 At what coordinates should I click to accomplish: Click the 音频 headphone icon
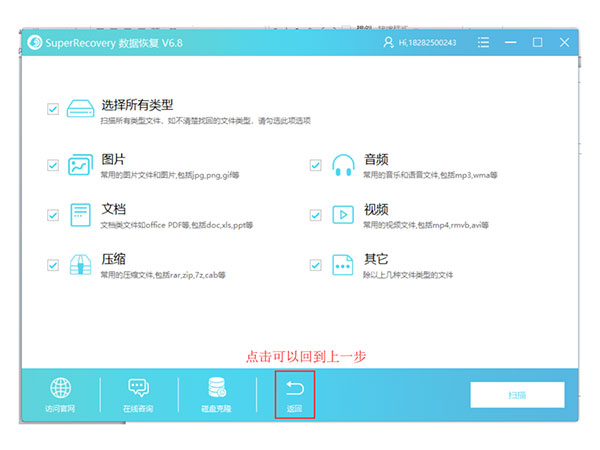pos(343,165)
